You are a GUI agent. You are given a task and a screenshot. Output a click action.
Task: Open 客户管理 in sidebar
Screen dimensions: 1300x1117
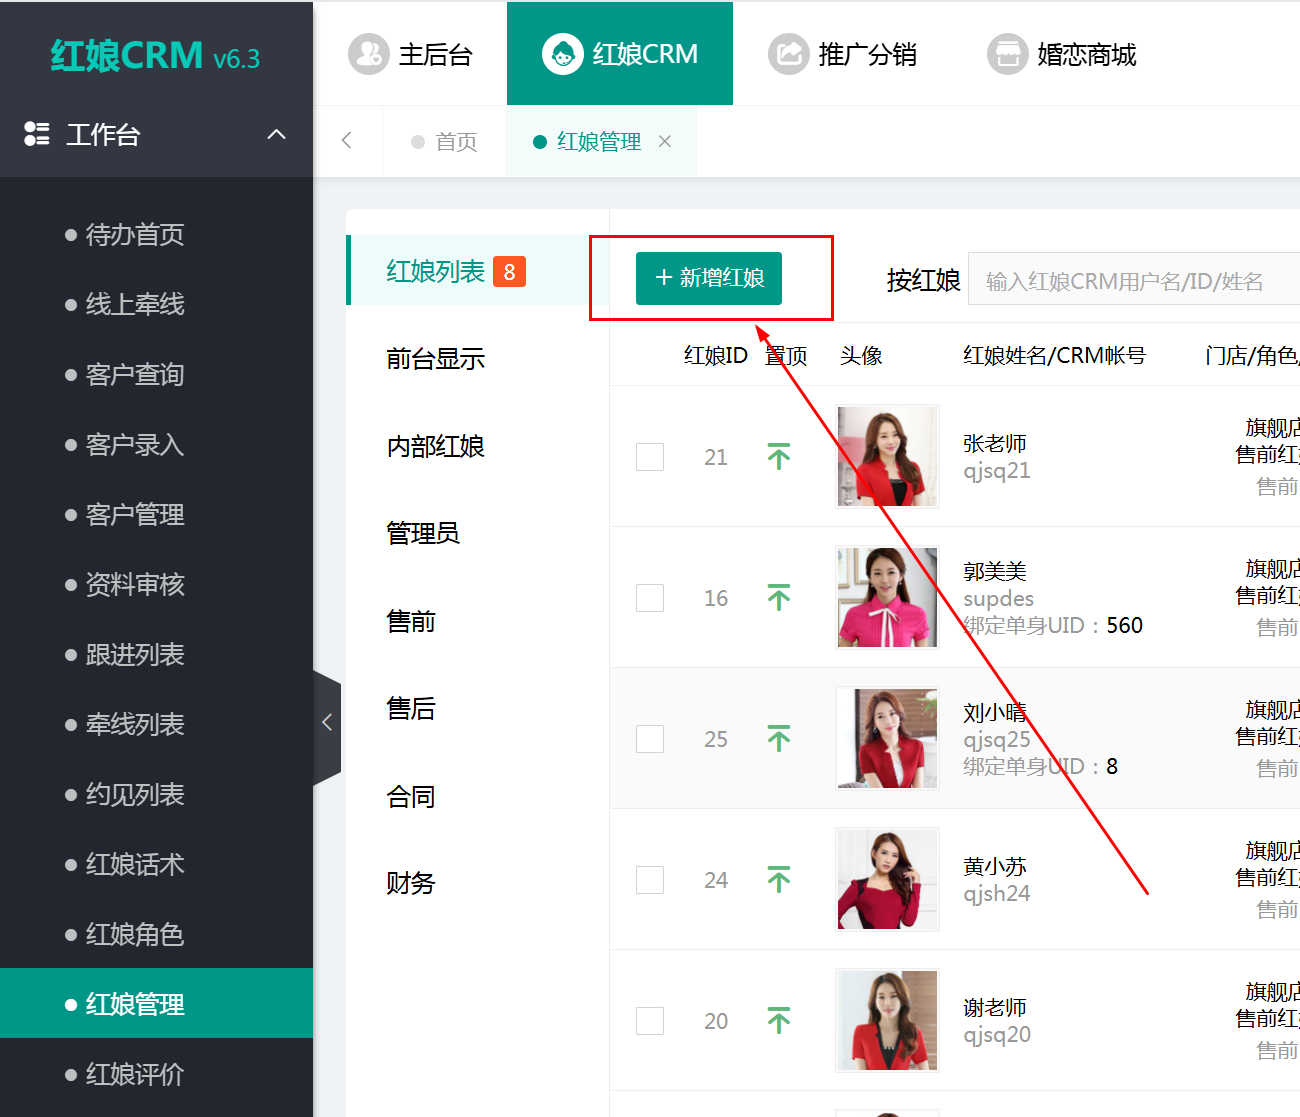coord(135,515)
